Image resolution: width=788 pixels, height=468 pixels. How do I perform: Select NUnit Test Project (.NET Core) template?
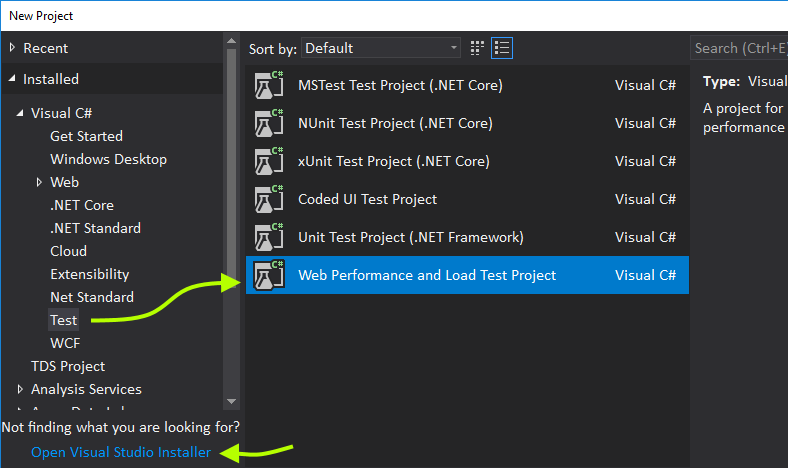tap(467, 123)
